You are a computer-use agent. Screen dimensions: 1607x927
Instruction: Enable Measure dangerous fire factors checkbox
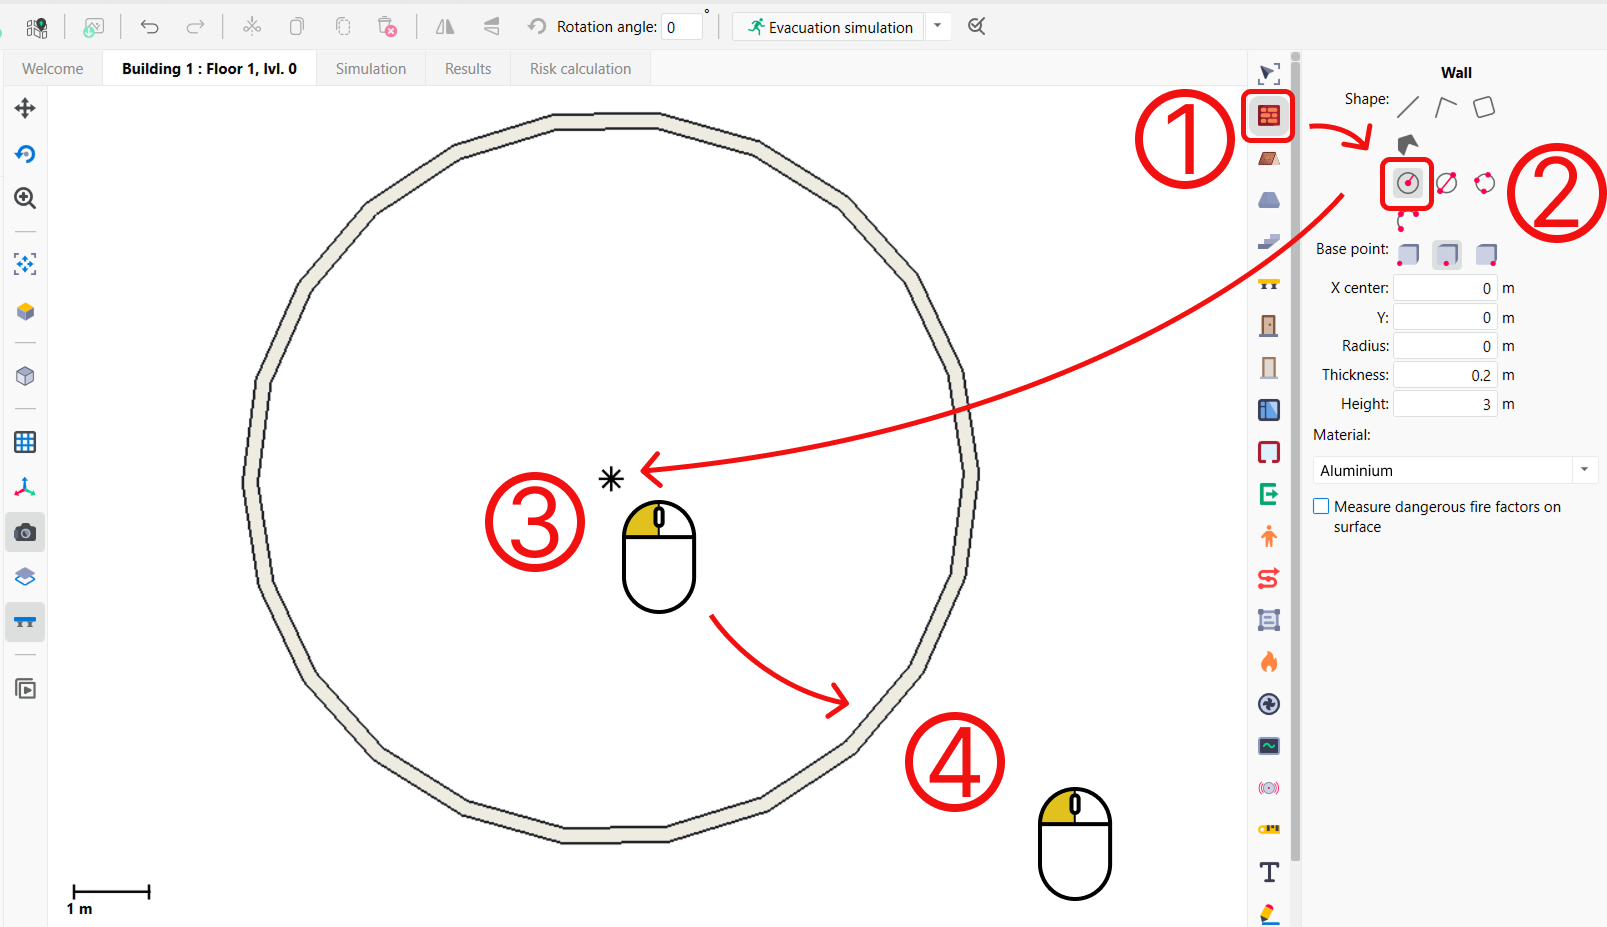tap(1321, 507)
